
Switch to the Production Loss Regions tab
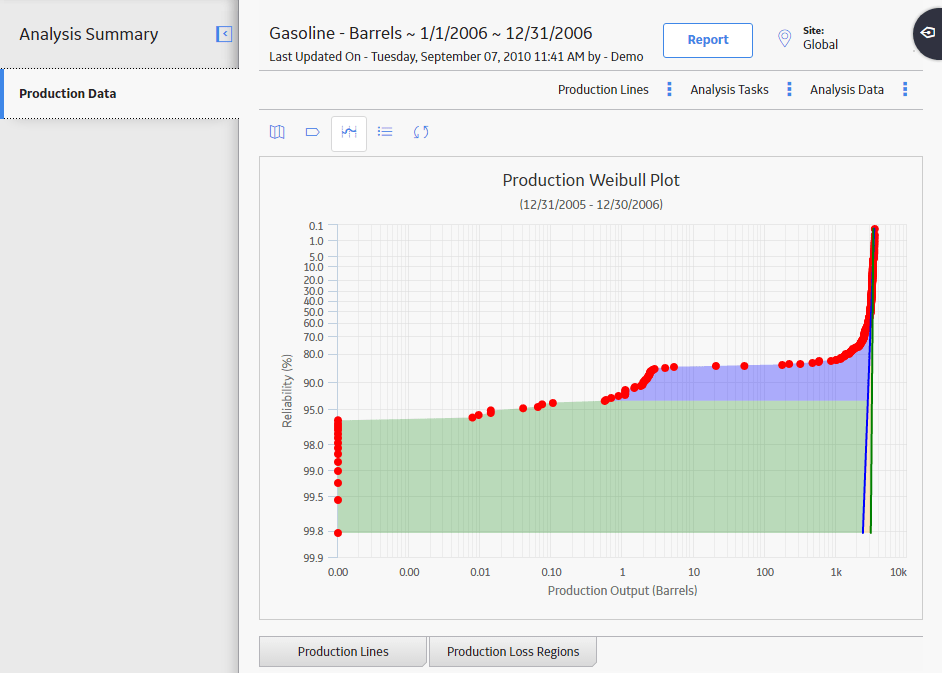click(513, 652)
